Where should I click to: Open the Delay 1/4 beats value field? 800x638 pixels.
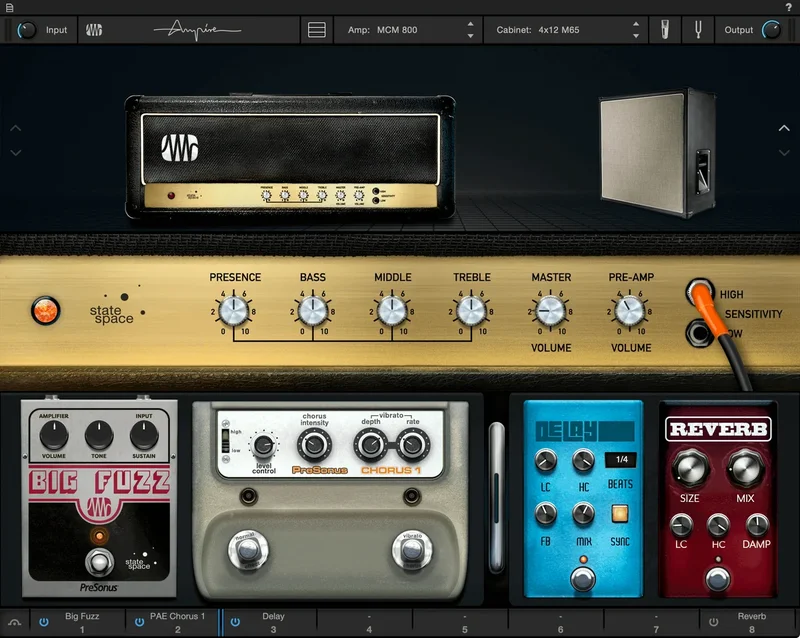coord(621,460)
